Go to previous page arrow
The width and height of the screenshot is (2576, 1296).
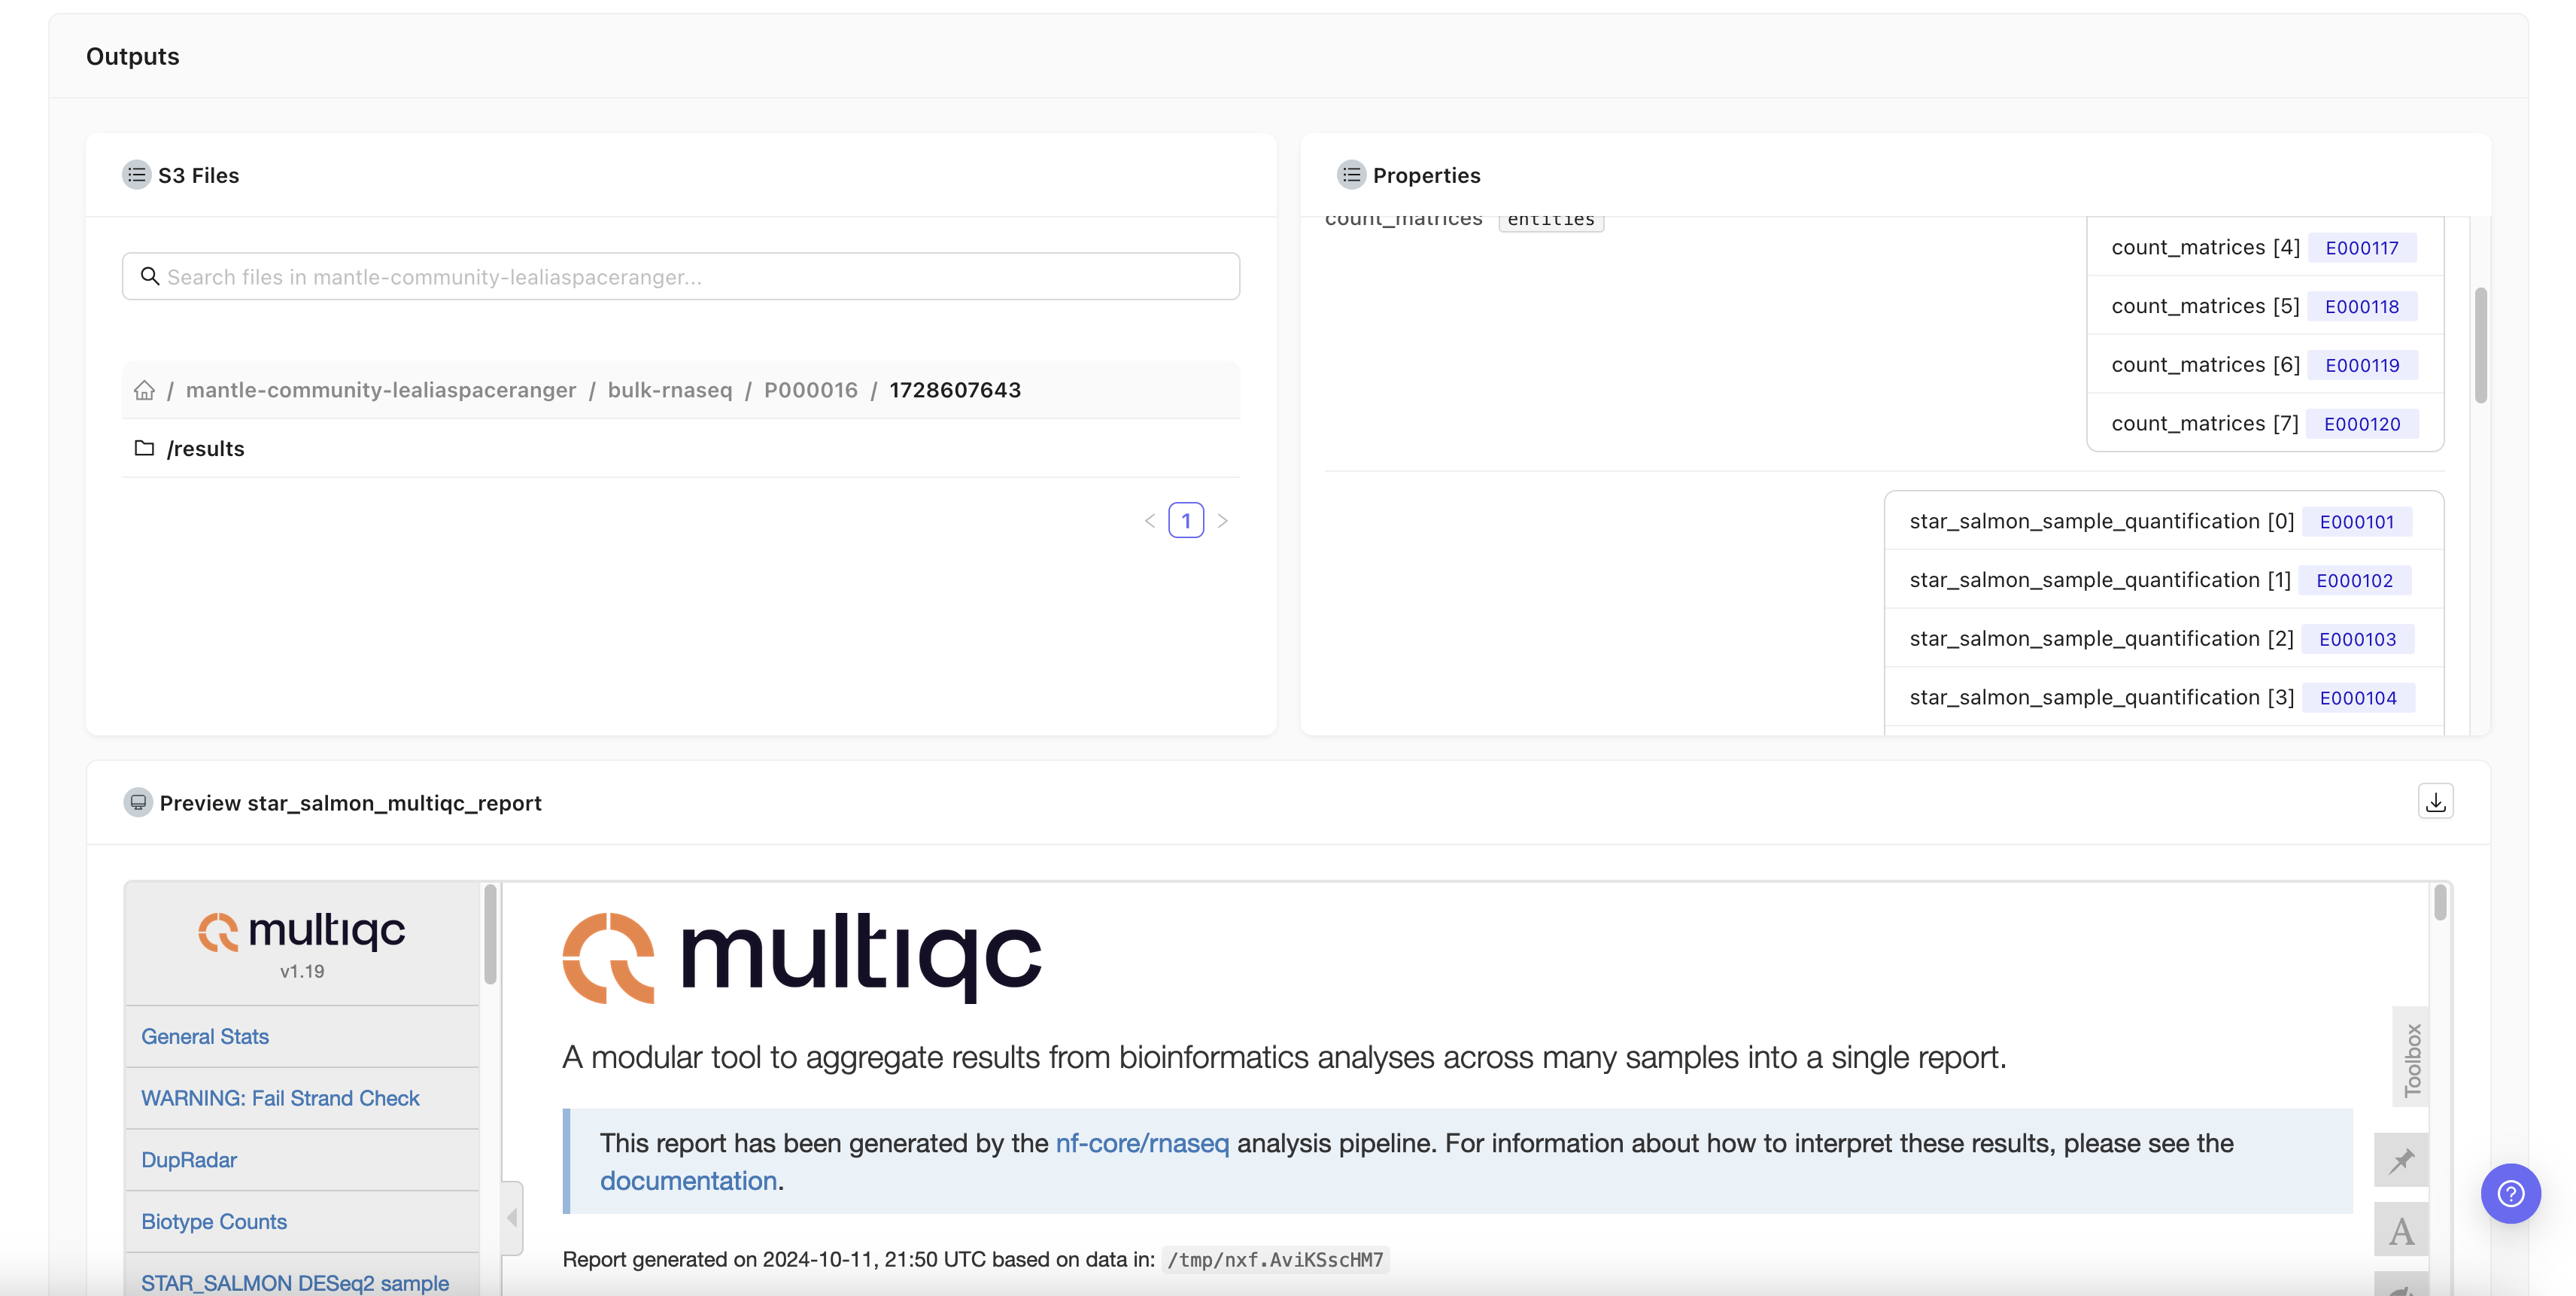pos(1150,521)
